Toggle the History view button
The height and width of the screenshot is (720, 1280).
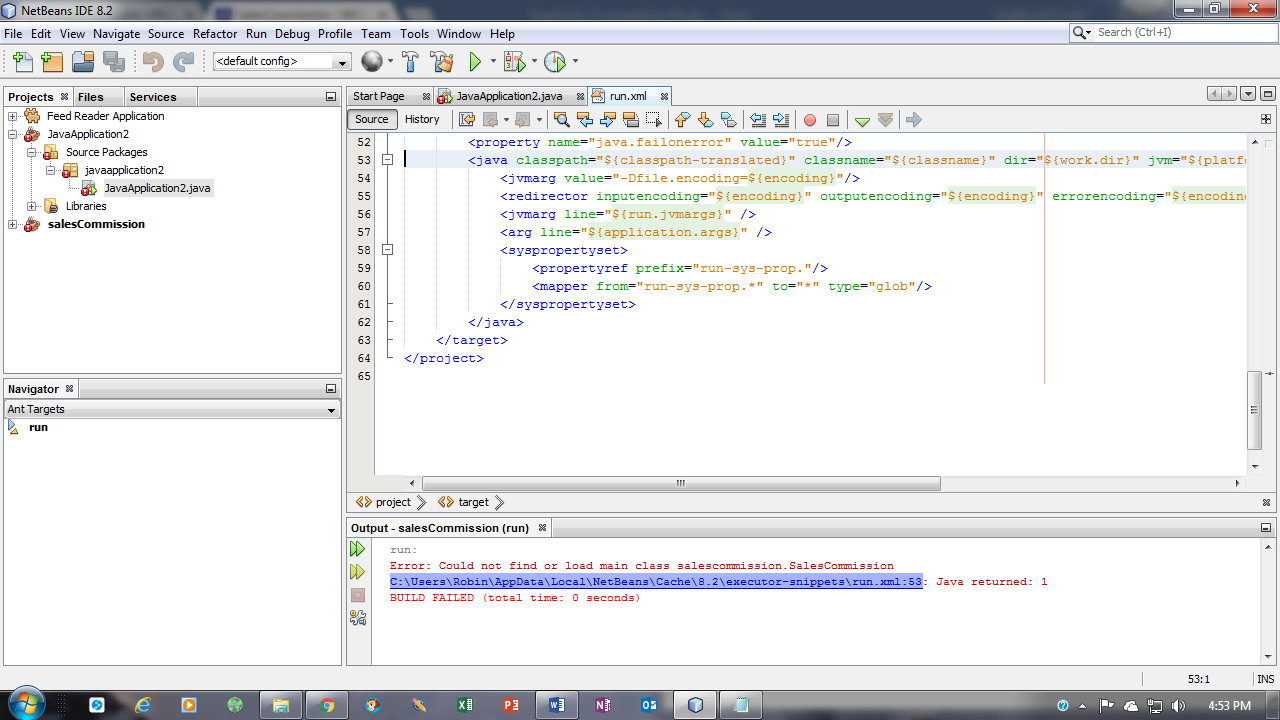pyautogui.click(x=422, y=119)
